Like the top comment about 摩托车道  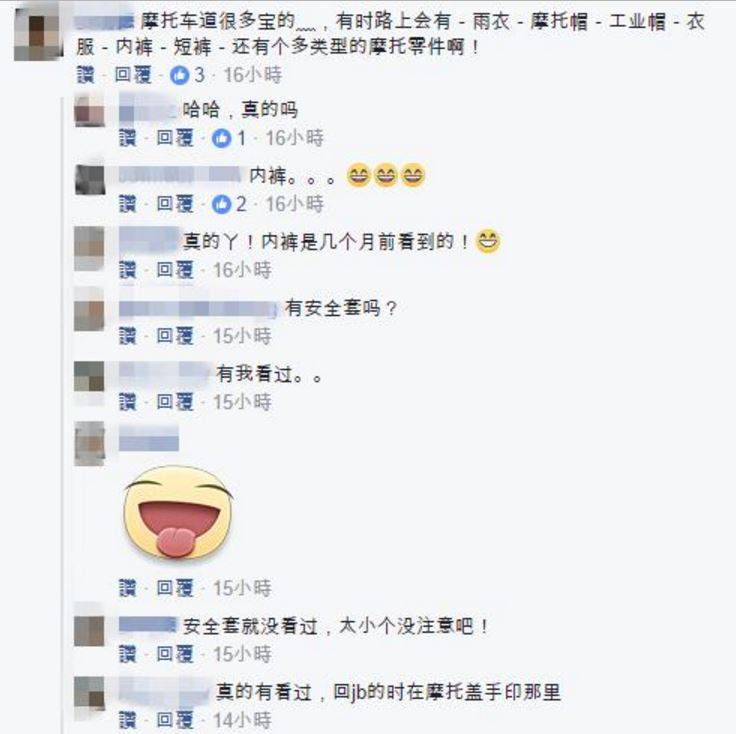tap(85, 75)
